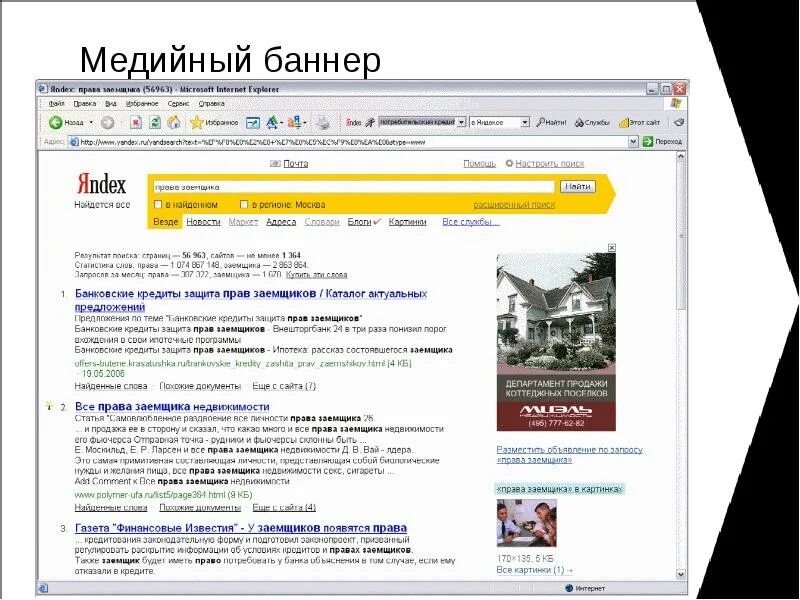Click the vertical scrollbar down arrow
Image resolution: width=800 pixels, height=600 pixels.
(681, 574)
